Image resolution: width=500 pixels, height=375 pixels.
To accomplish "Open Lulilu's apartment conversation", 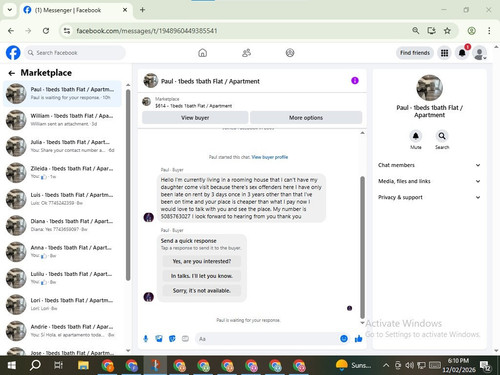I will click(x=62, y=278).
